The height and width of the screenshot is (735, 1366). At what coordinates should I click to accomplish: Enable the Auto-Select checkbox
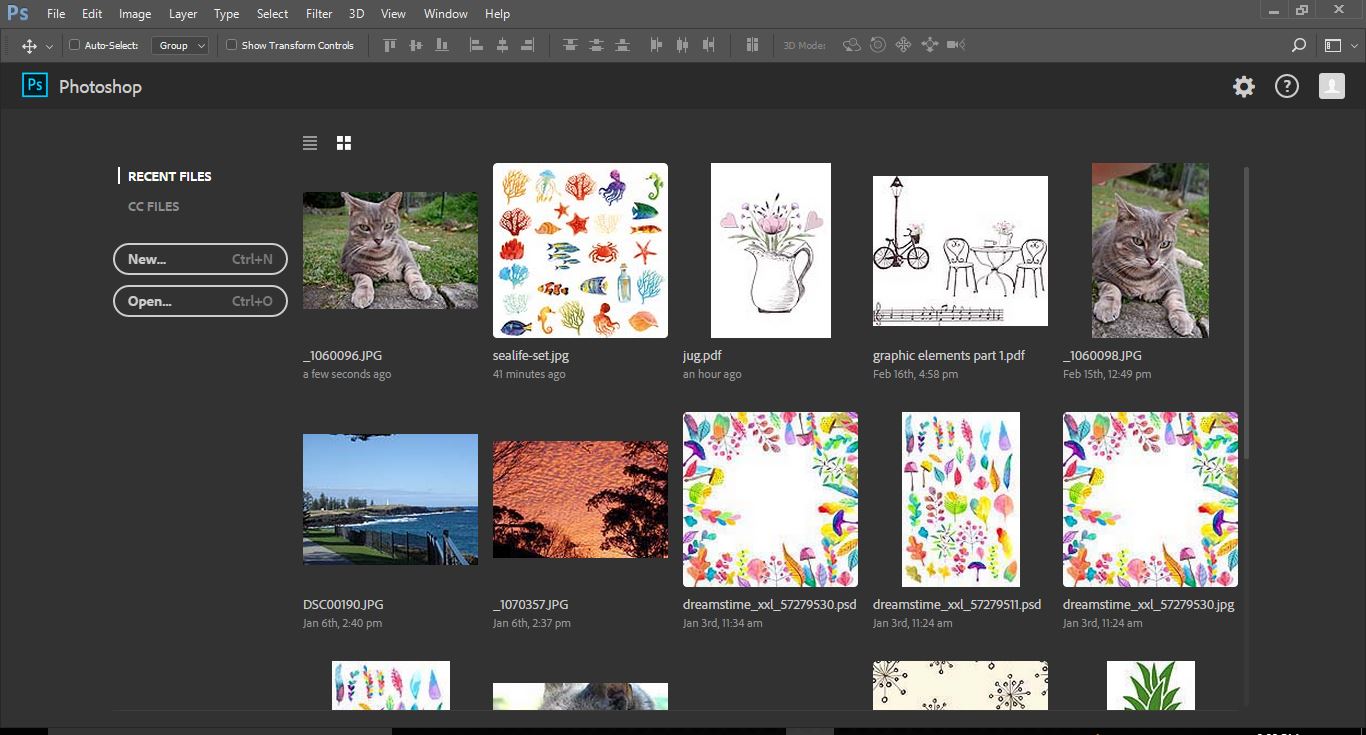coord(74,45)
